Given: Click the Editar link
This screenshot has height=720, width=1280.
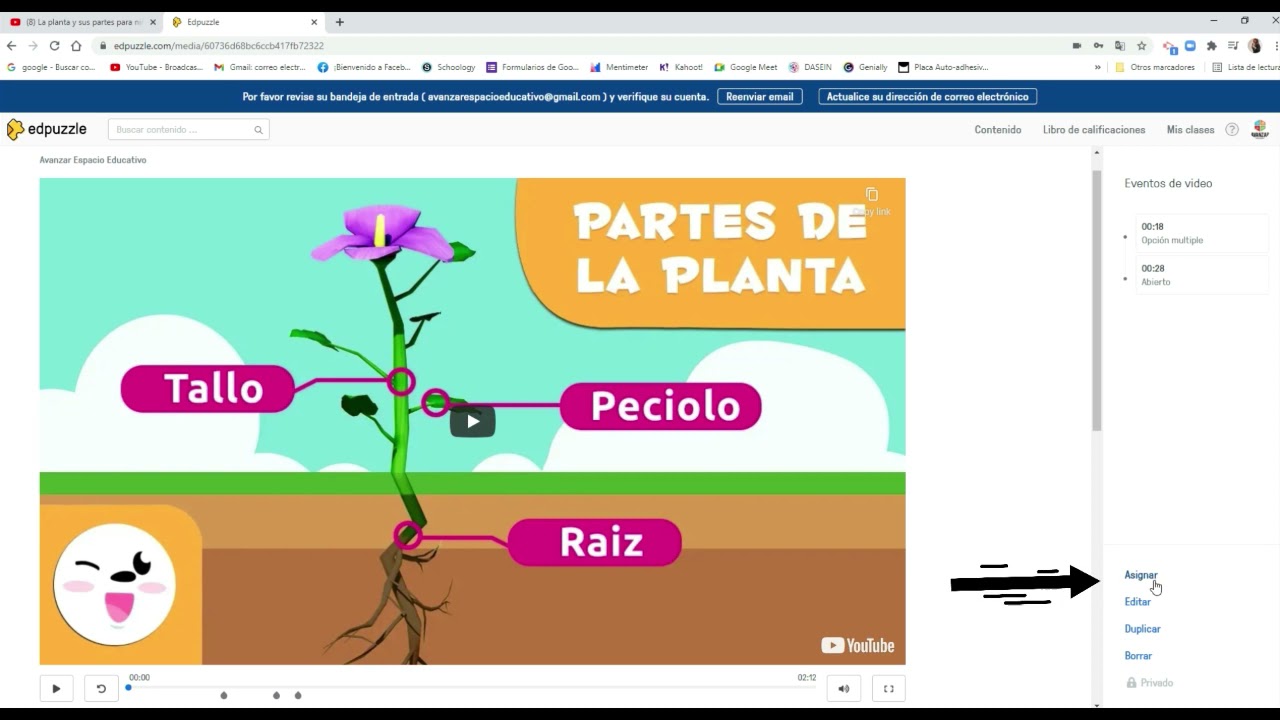Looking at the screenshot, I should tap(1137, 602).
